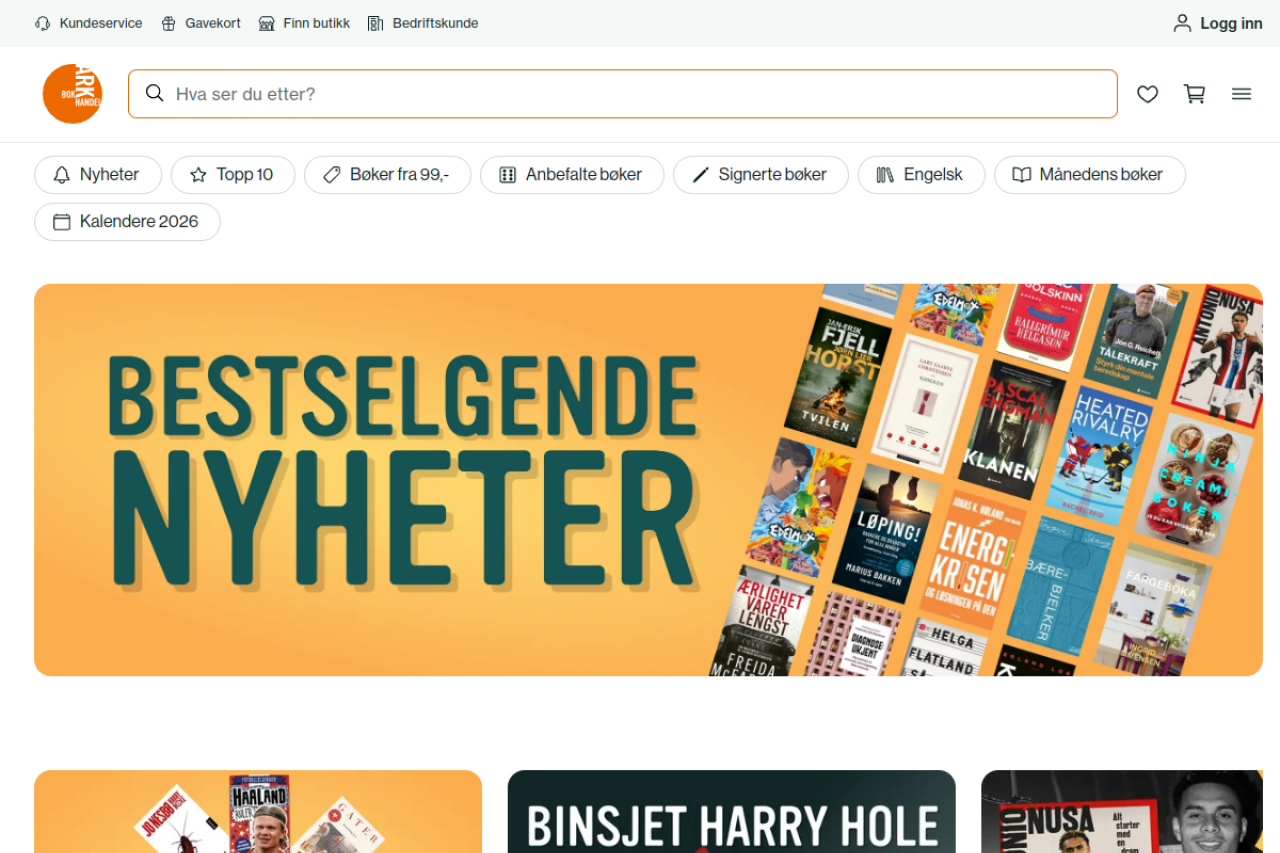This screenshot has height=853, width=1280.
Task: Open the Haaland books promo card
Action: point(258,812)
